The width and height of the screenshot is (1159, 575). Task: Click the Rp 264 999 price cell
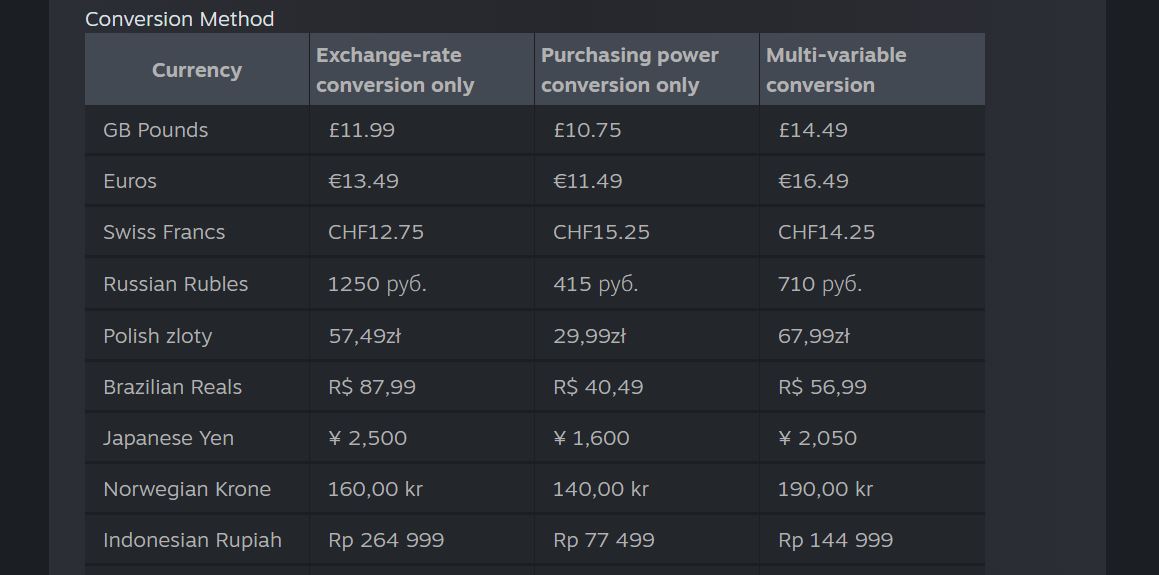point(386,540)
